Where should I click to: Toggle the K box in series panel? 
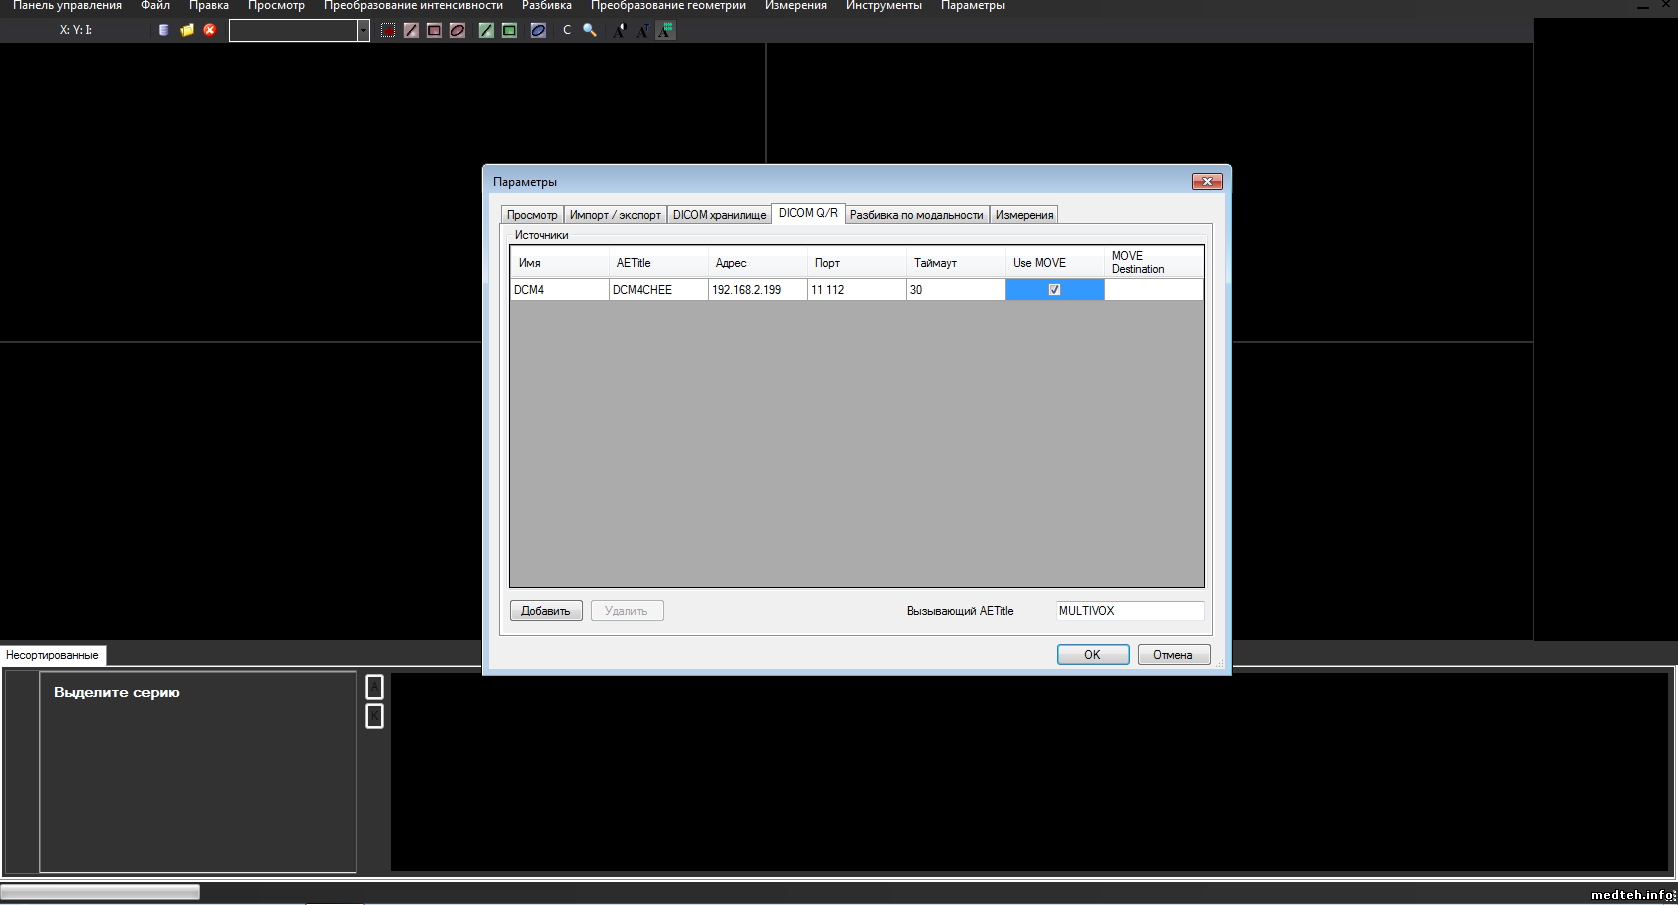[375, 716]
